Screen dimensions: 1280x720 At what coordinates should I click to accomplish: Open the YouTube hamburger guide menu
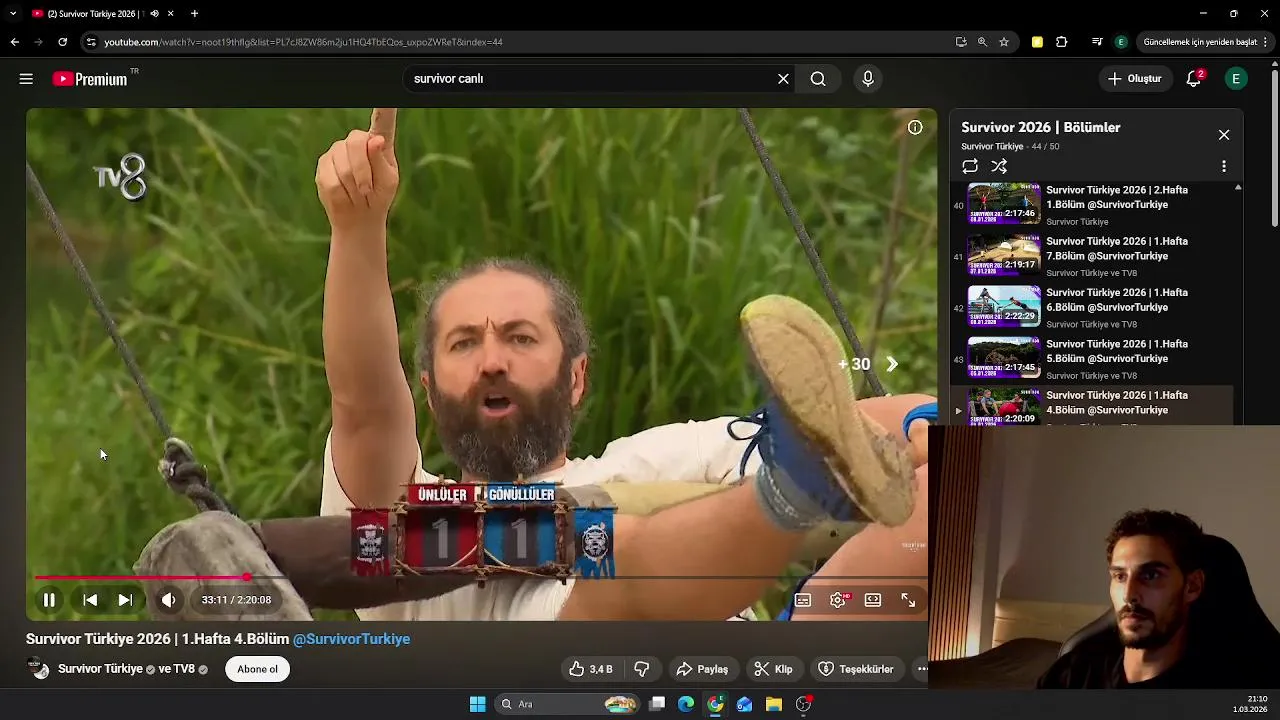(26, 79)
